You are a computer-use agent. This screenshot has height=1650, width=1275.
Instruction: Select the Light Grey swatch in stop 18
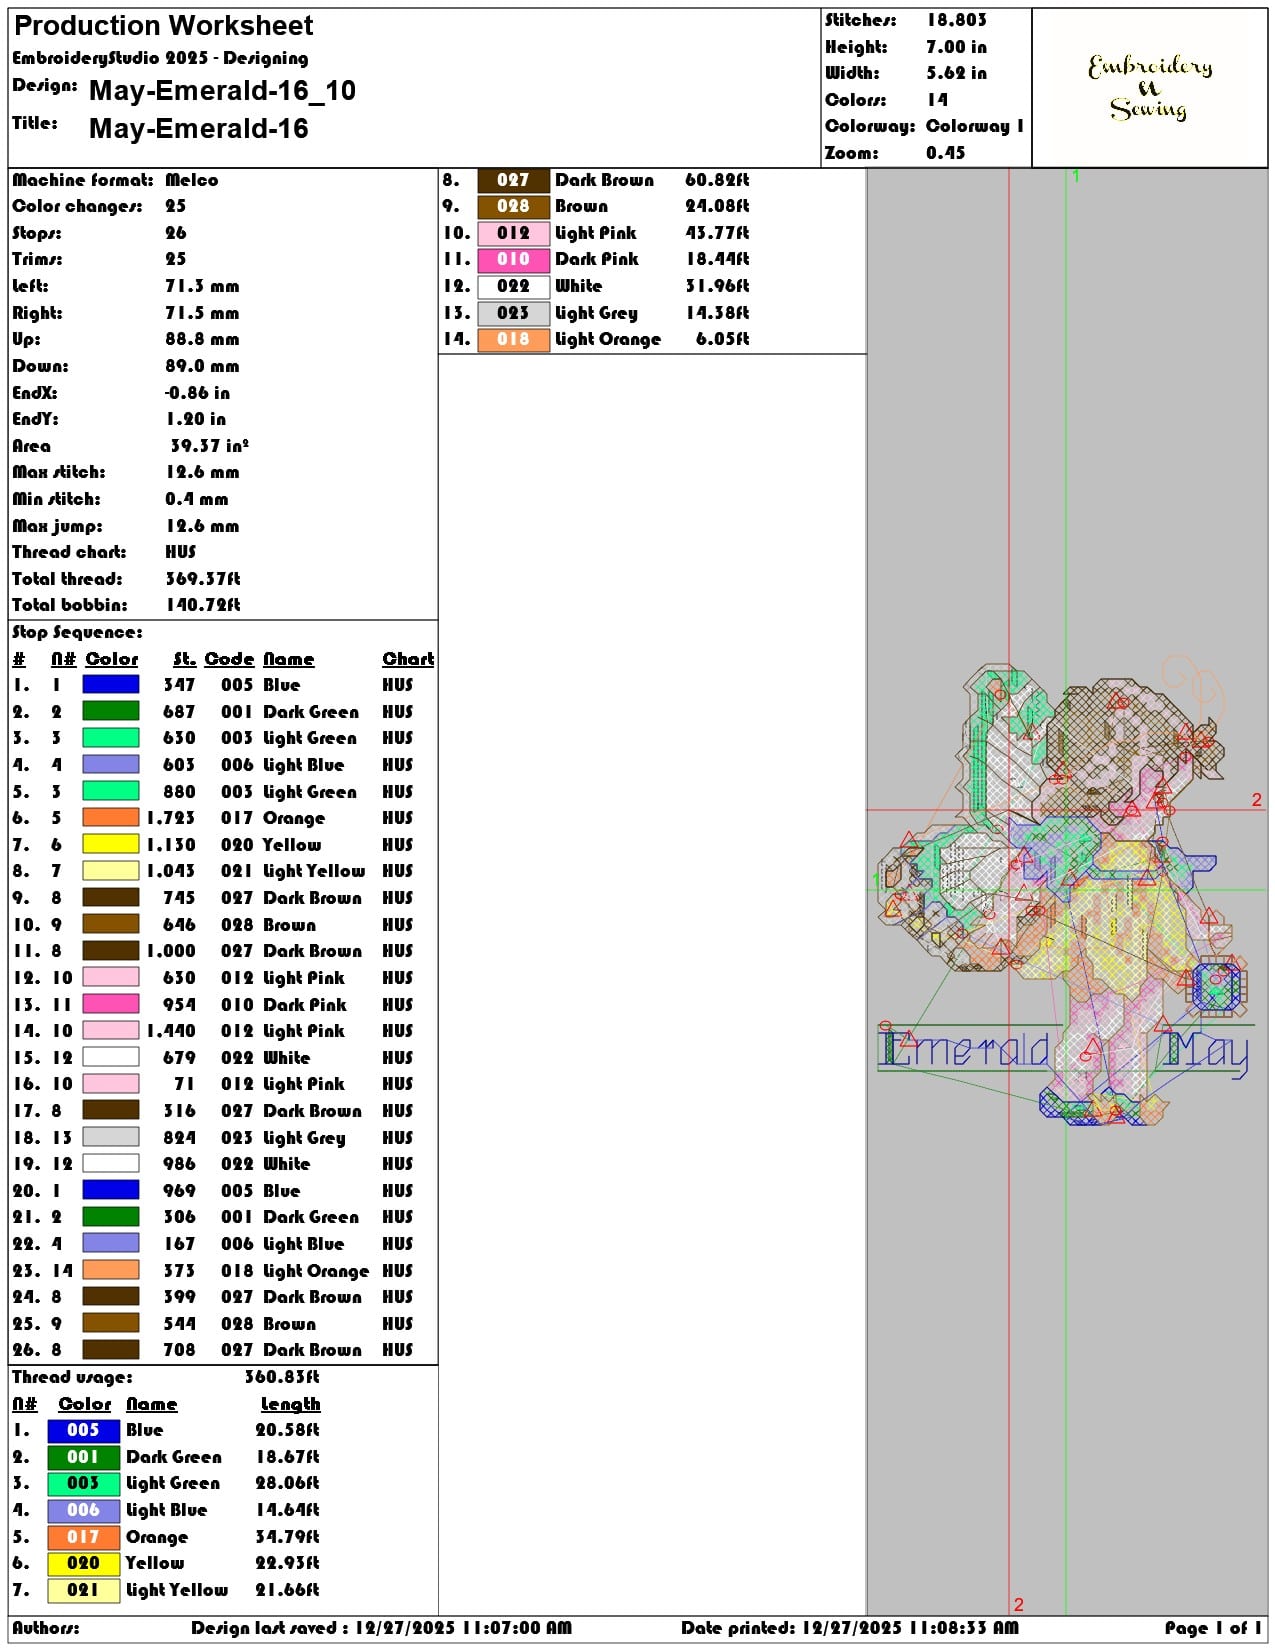[110, 1137]
